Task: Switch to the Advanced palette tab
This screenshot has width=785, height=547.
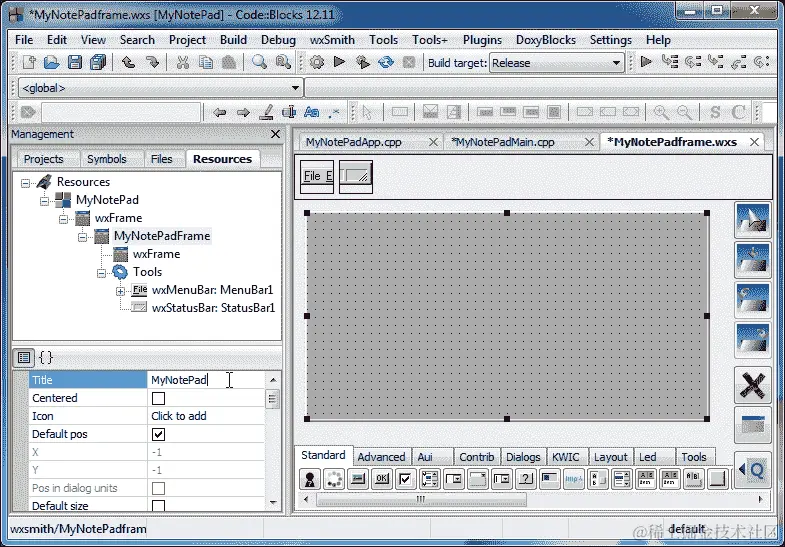Action: click(381, 457)
